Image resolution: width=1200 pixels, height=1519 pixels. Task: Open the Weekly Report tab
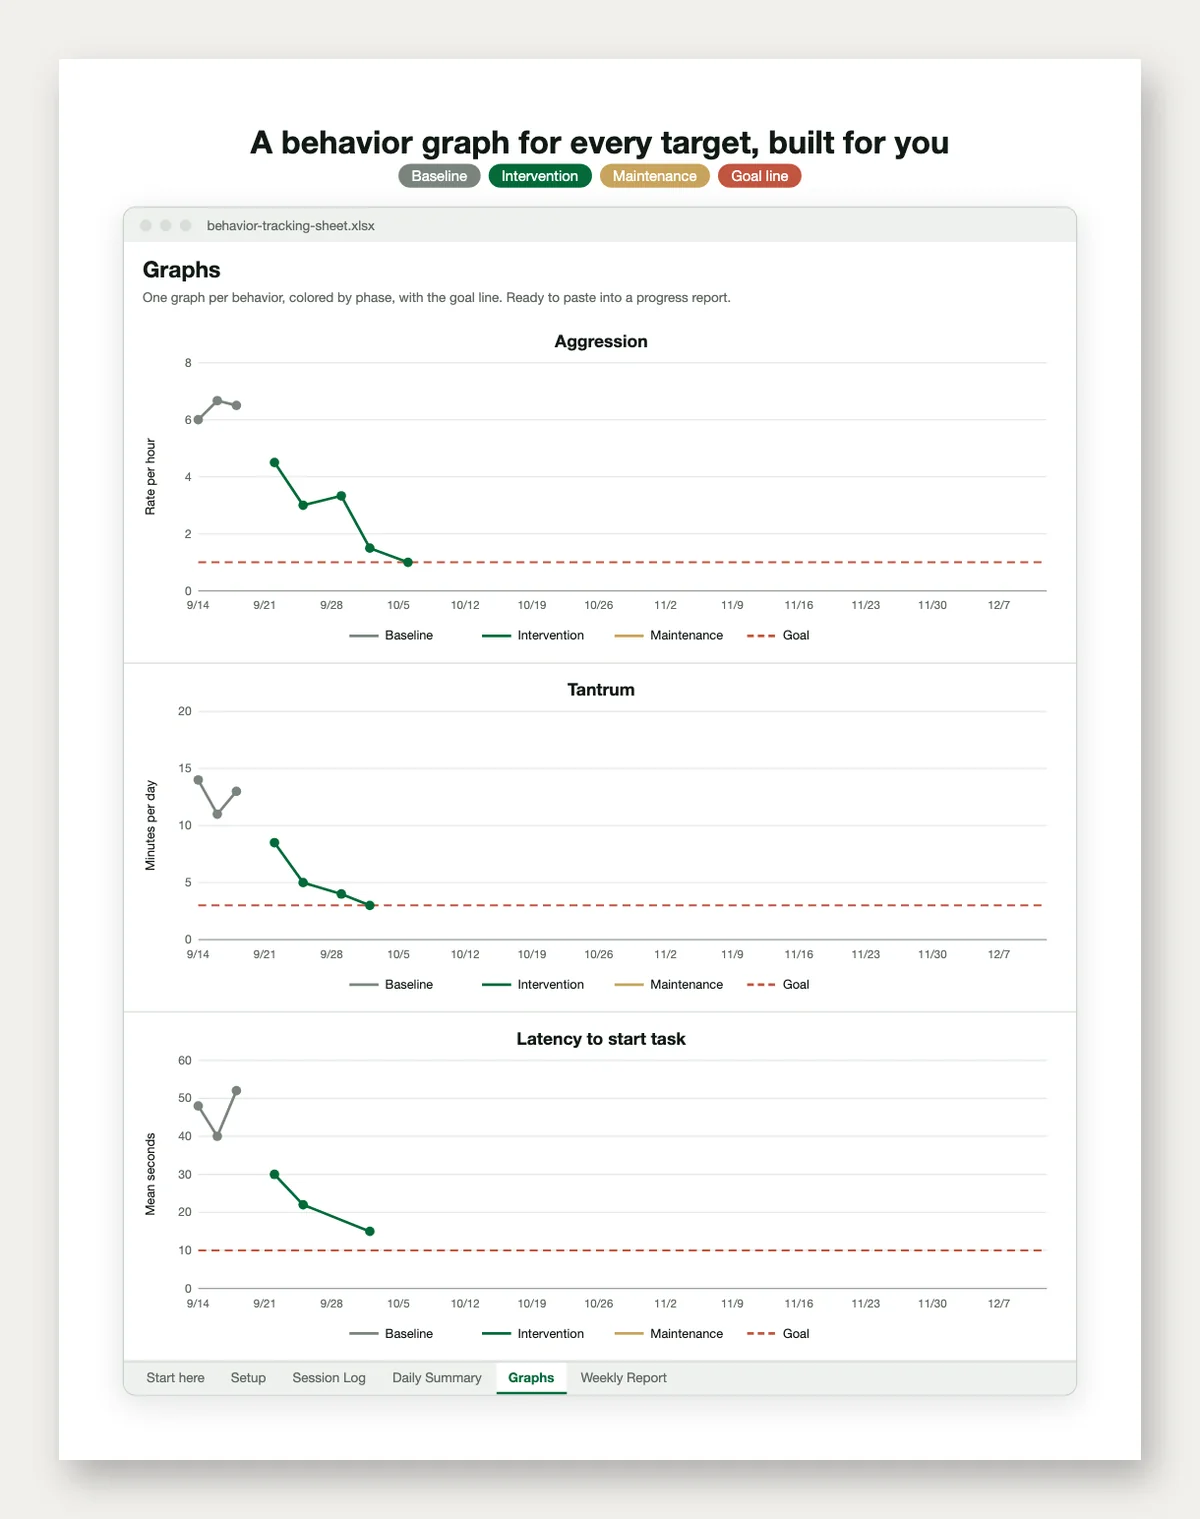(x=623, y=1378)
